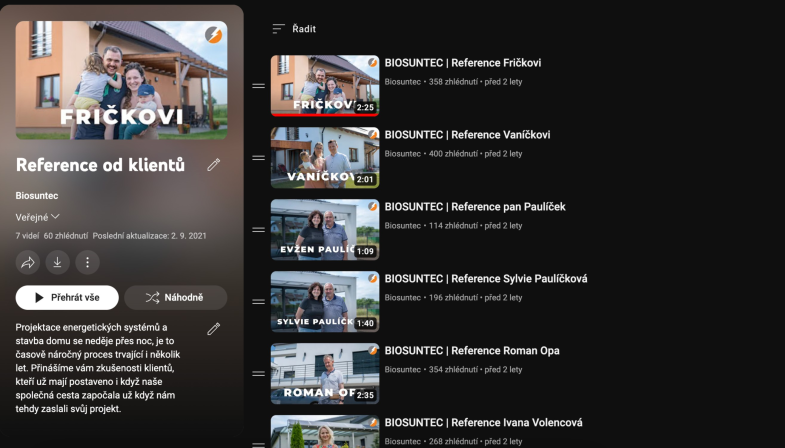Share the playlist using arrow icon
The width and height of the screenshot is (785, 448).
click(28, 262)
